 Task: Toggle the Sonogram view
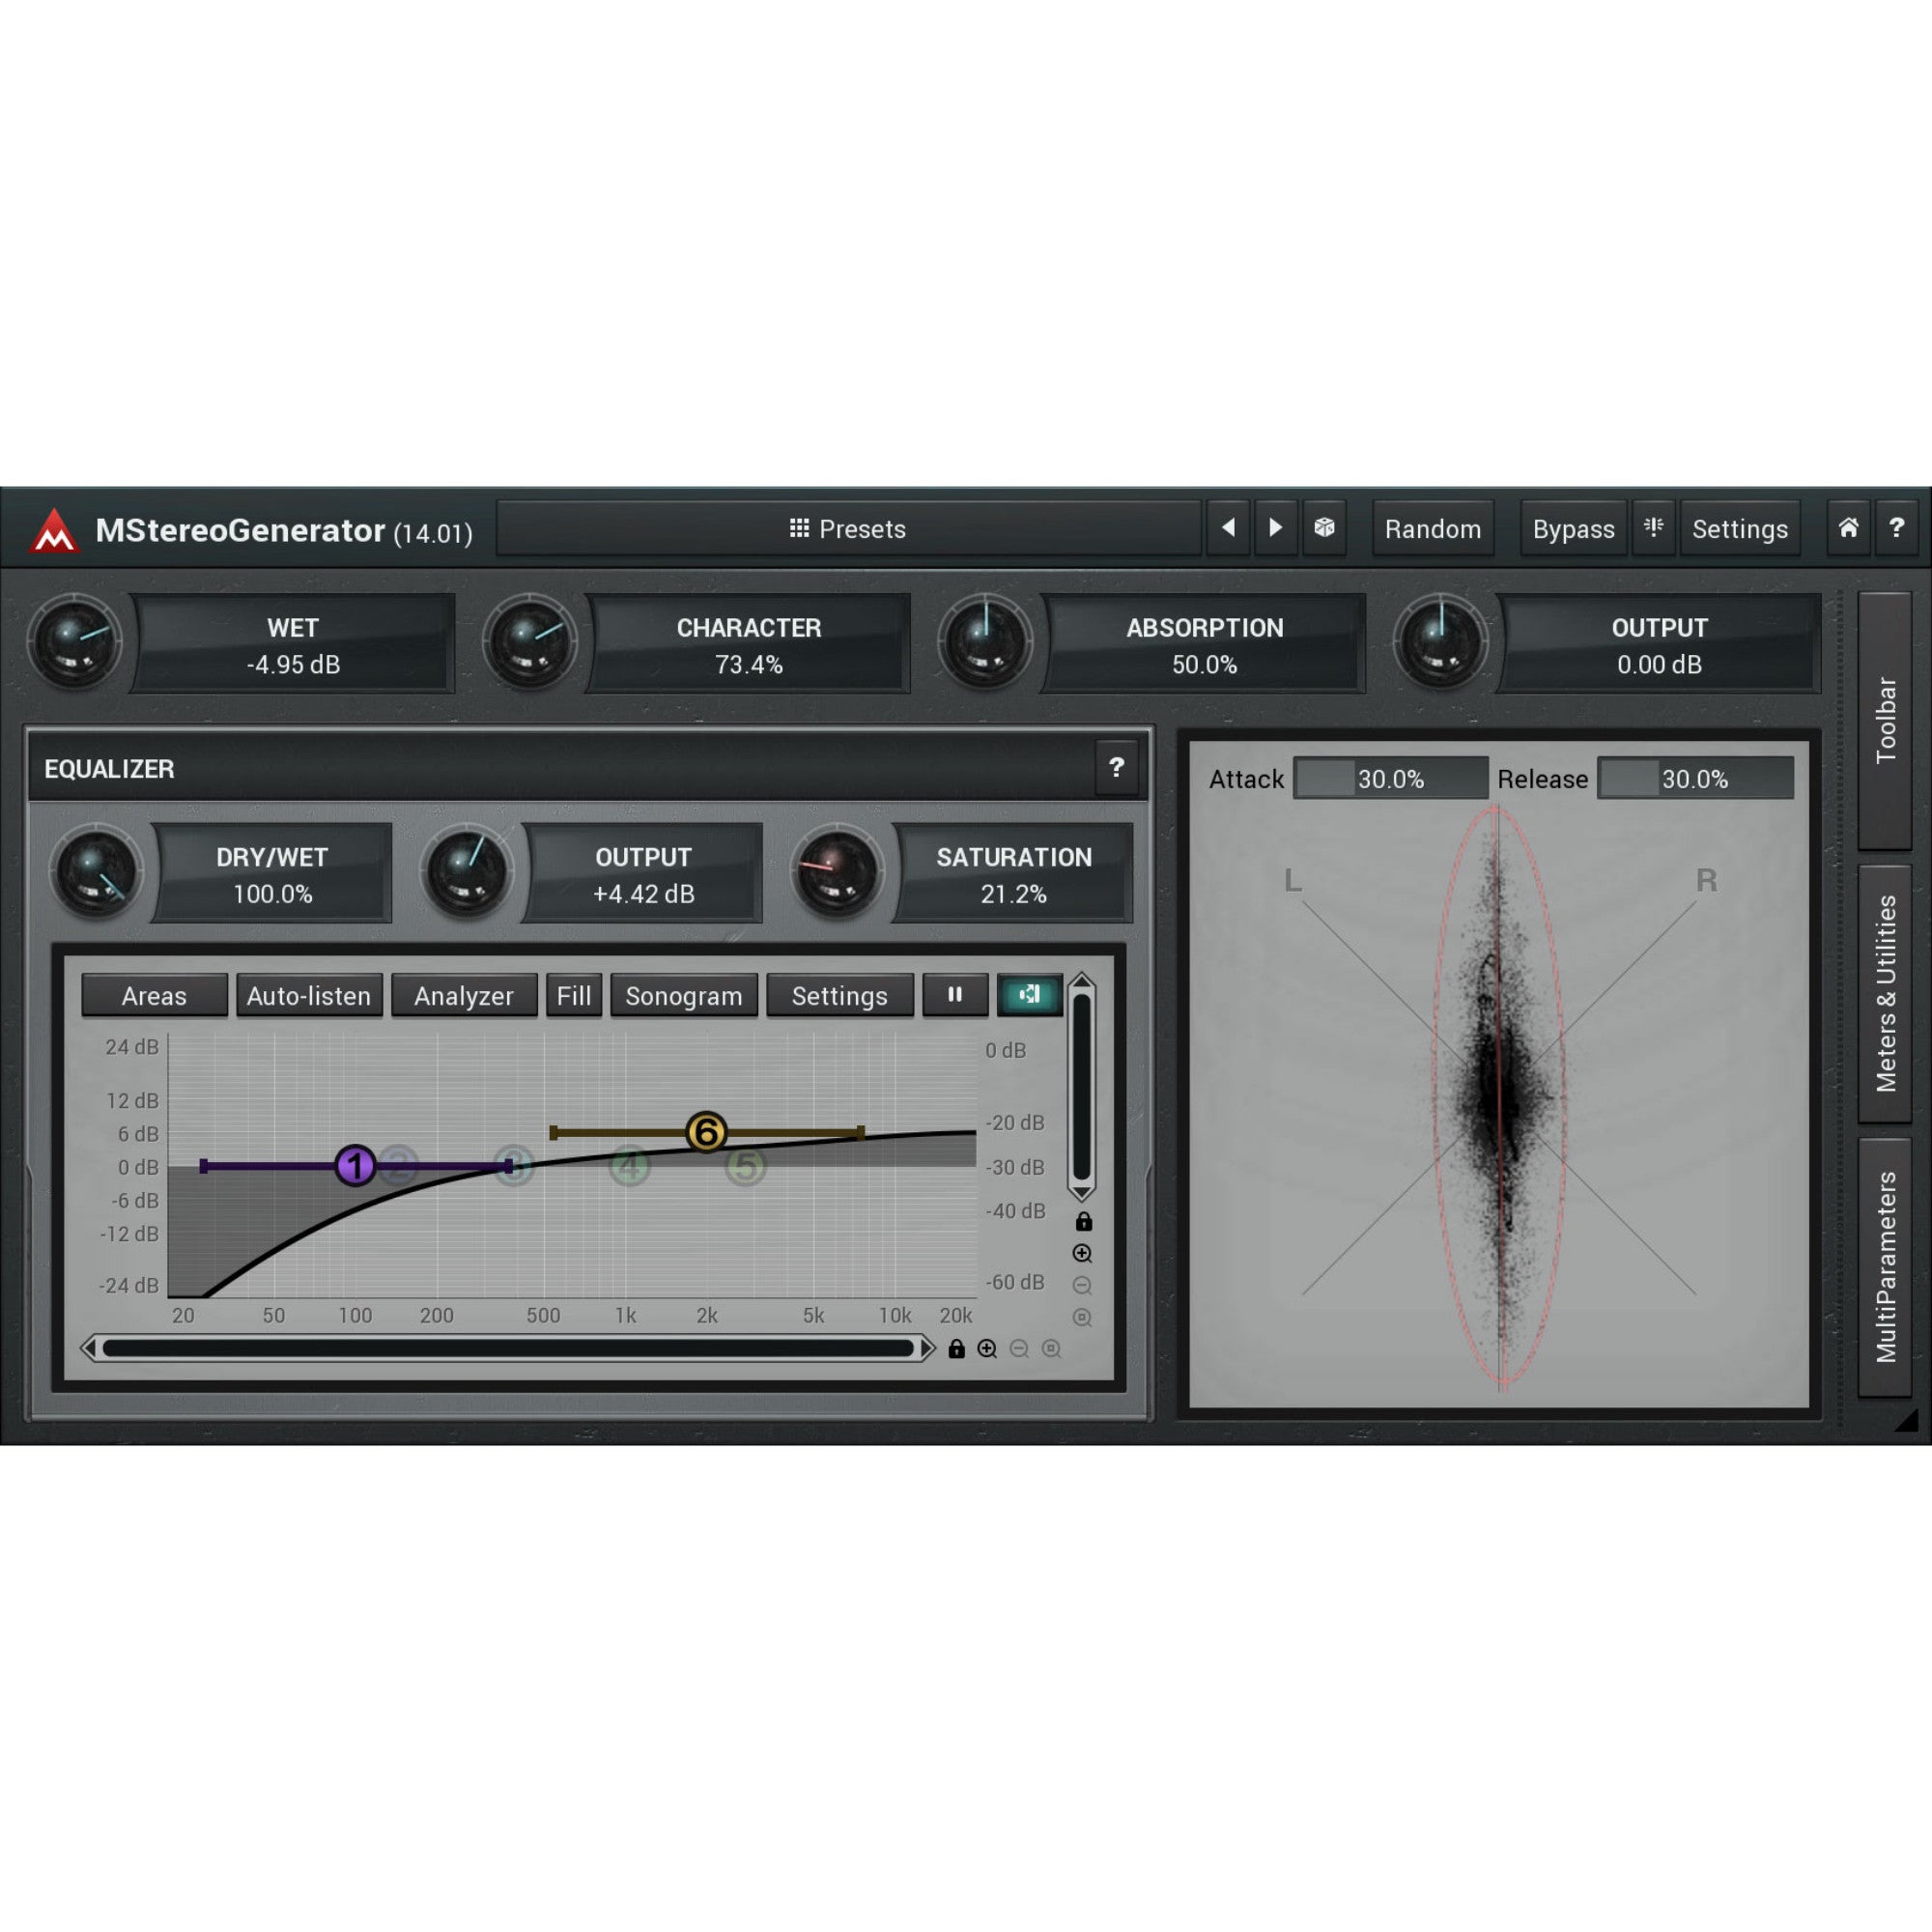point(684,995)
